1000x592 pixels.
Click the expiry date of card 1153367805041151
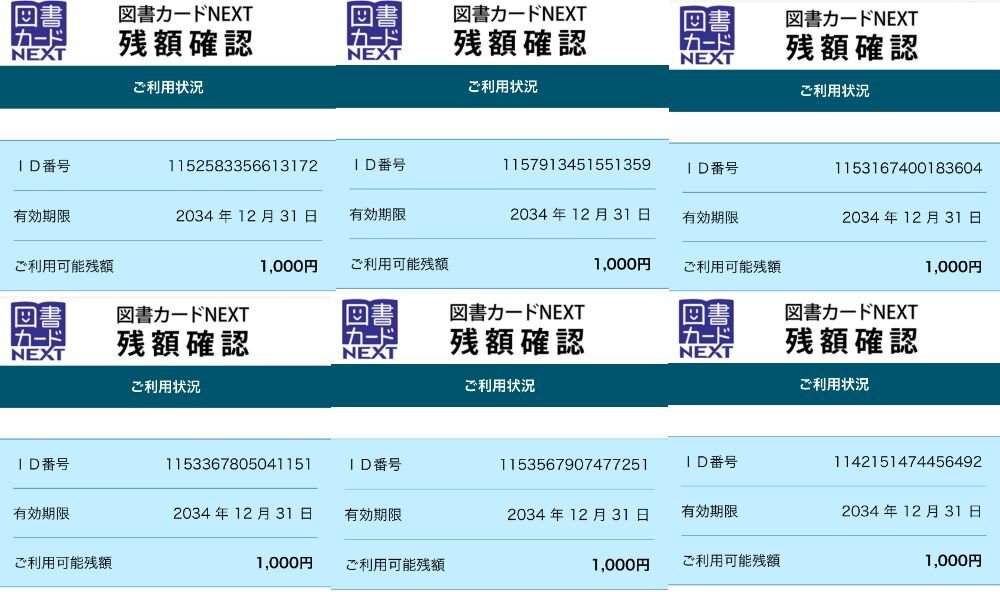tap(243, 514)
